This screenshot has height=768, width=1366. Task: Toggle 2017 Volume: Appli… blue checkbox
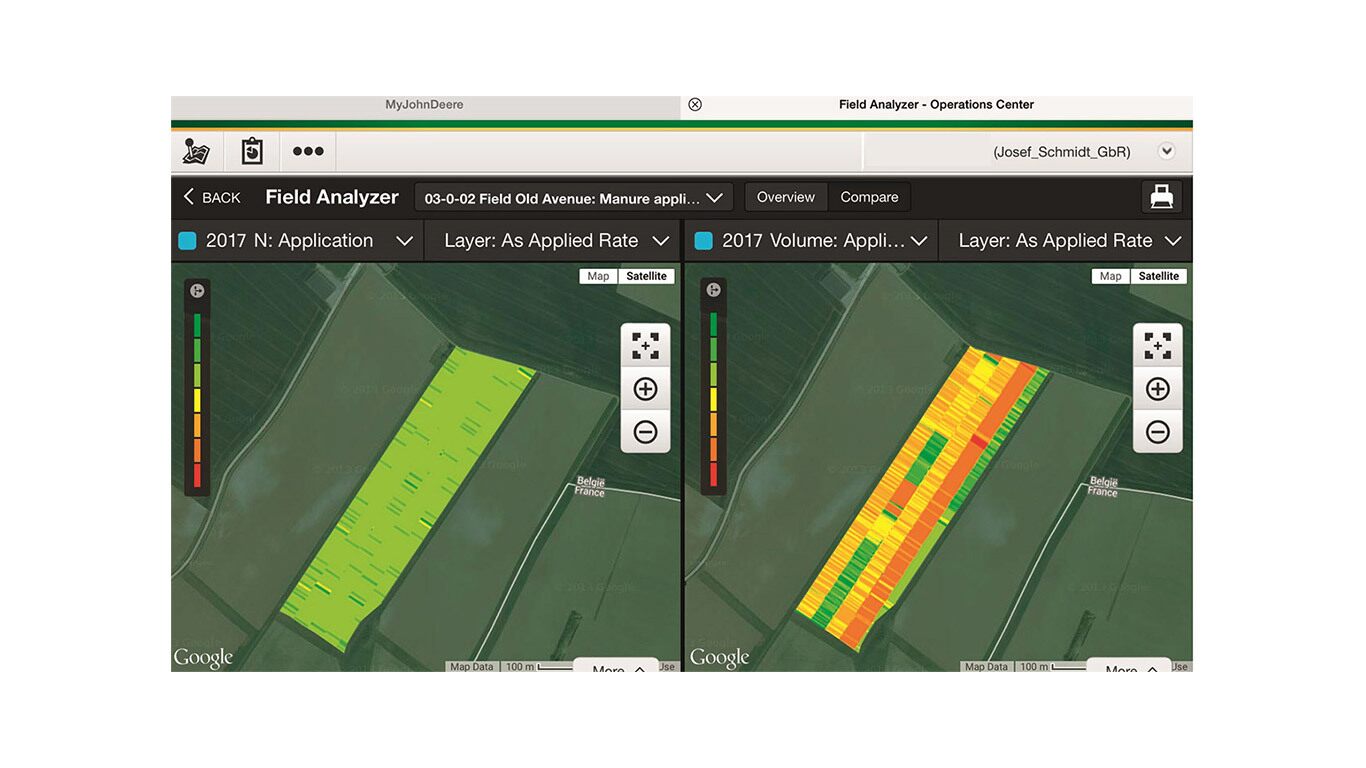pos(703,240)
